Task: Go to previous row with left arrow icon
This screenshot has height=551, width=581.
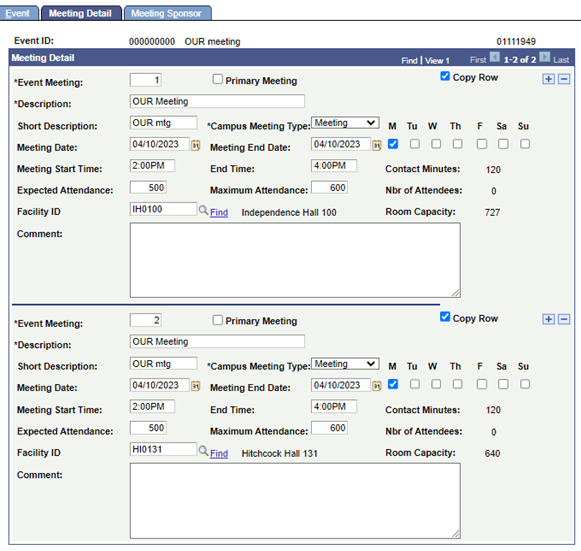Action: click(x=494, y=57)
